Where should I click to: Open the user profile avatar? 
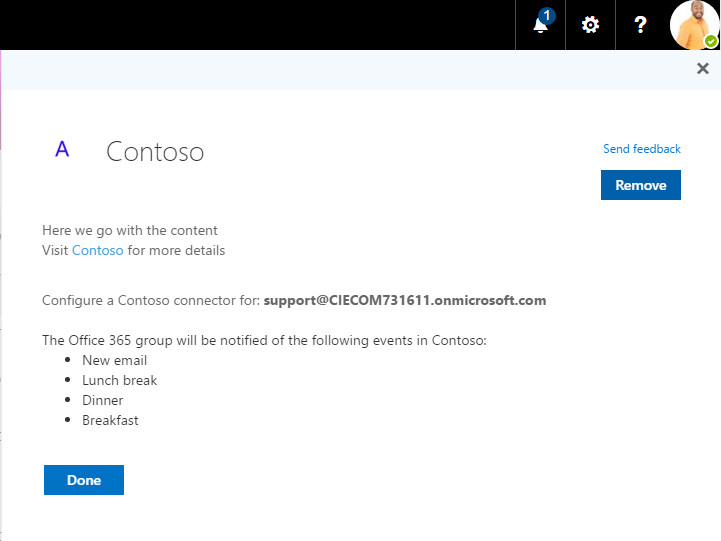coord(694,25)
